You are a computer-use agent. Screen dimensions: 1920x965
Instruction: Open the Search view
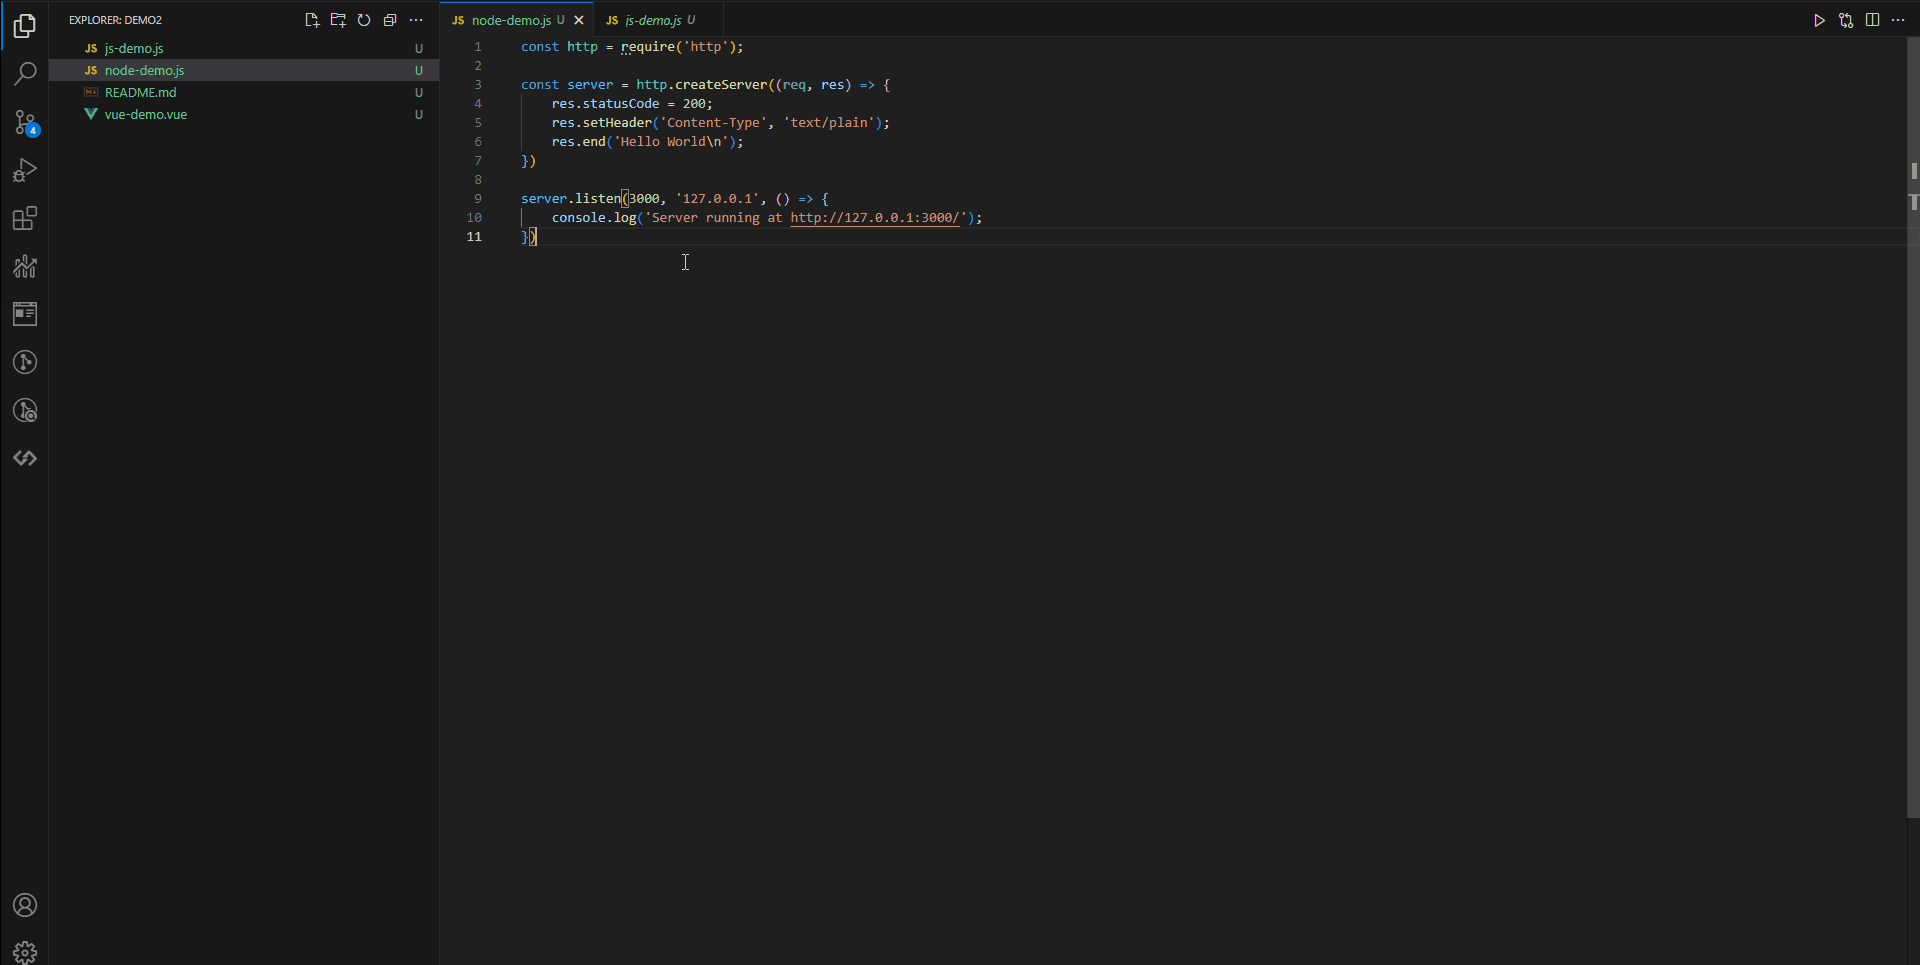[25, 74]
